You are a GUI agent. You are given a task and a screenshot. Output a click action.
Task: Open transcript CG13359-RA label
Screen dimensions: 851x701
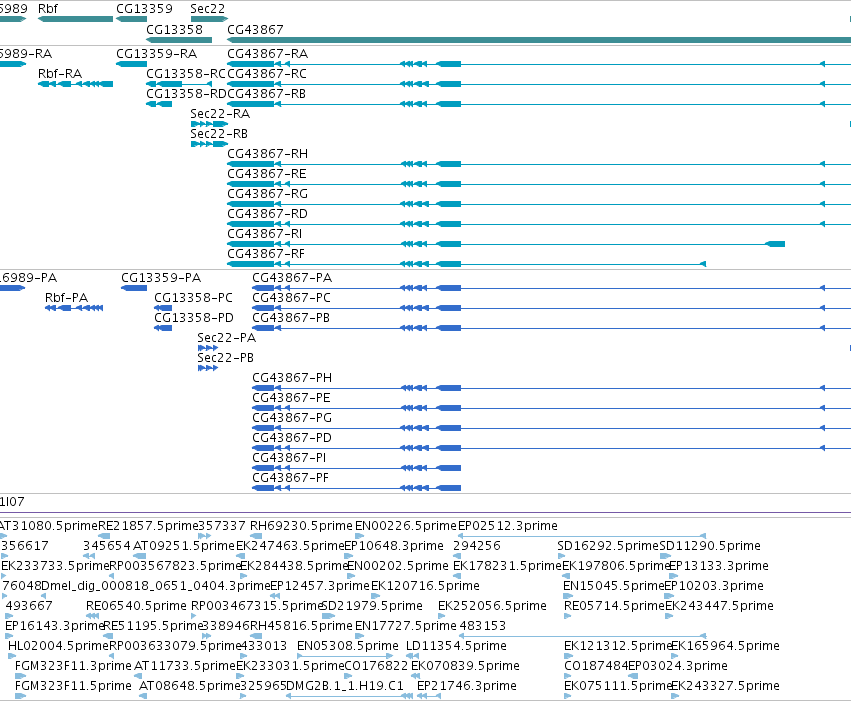(156, 54)
